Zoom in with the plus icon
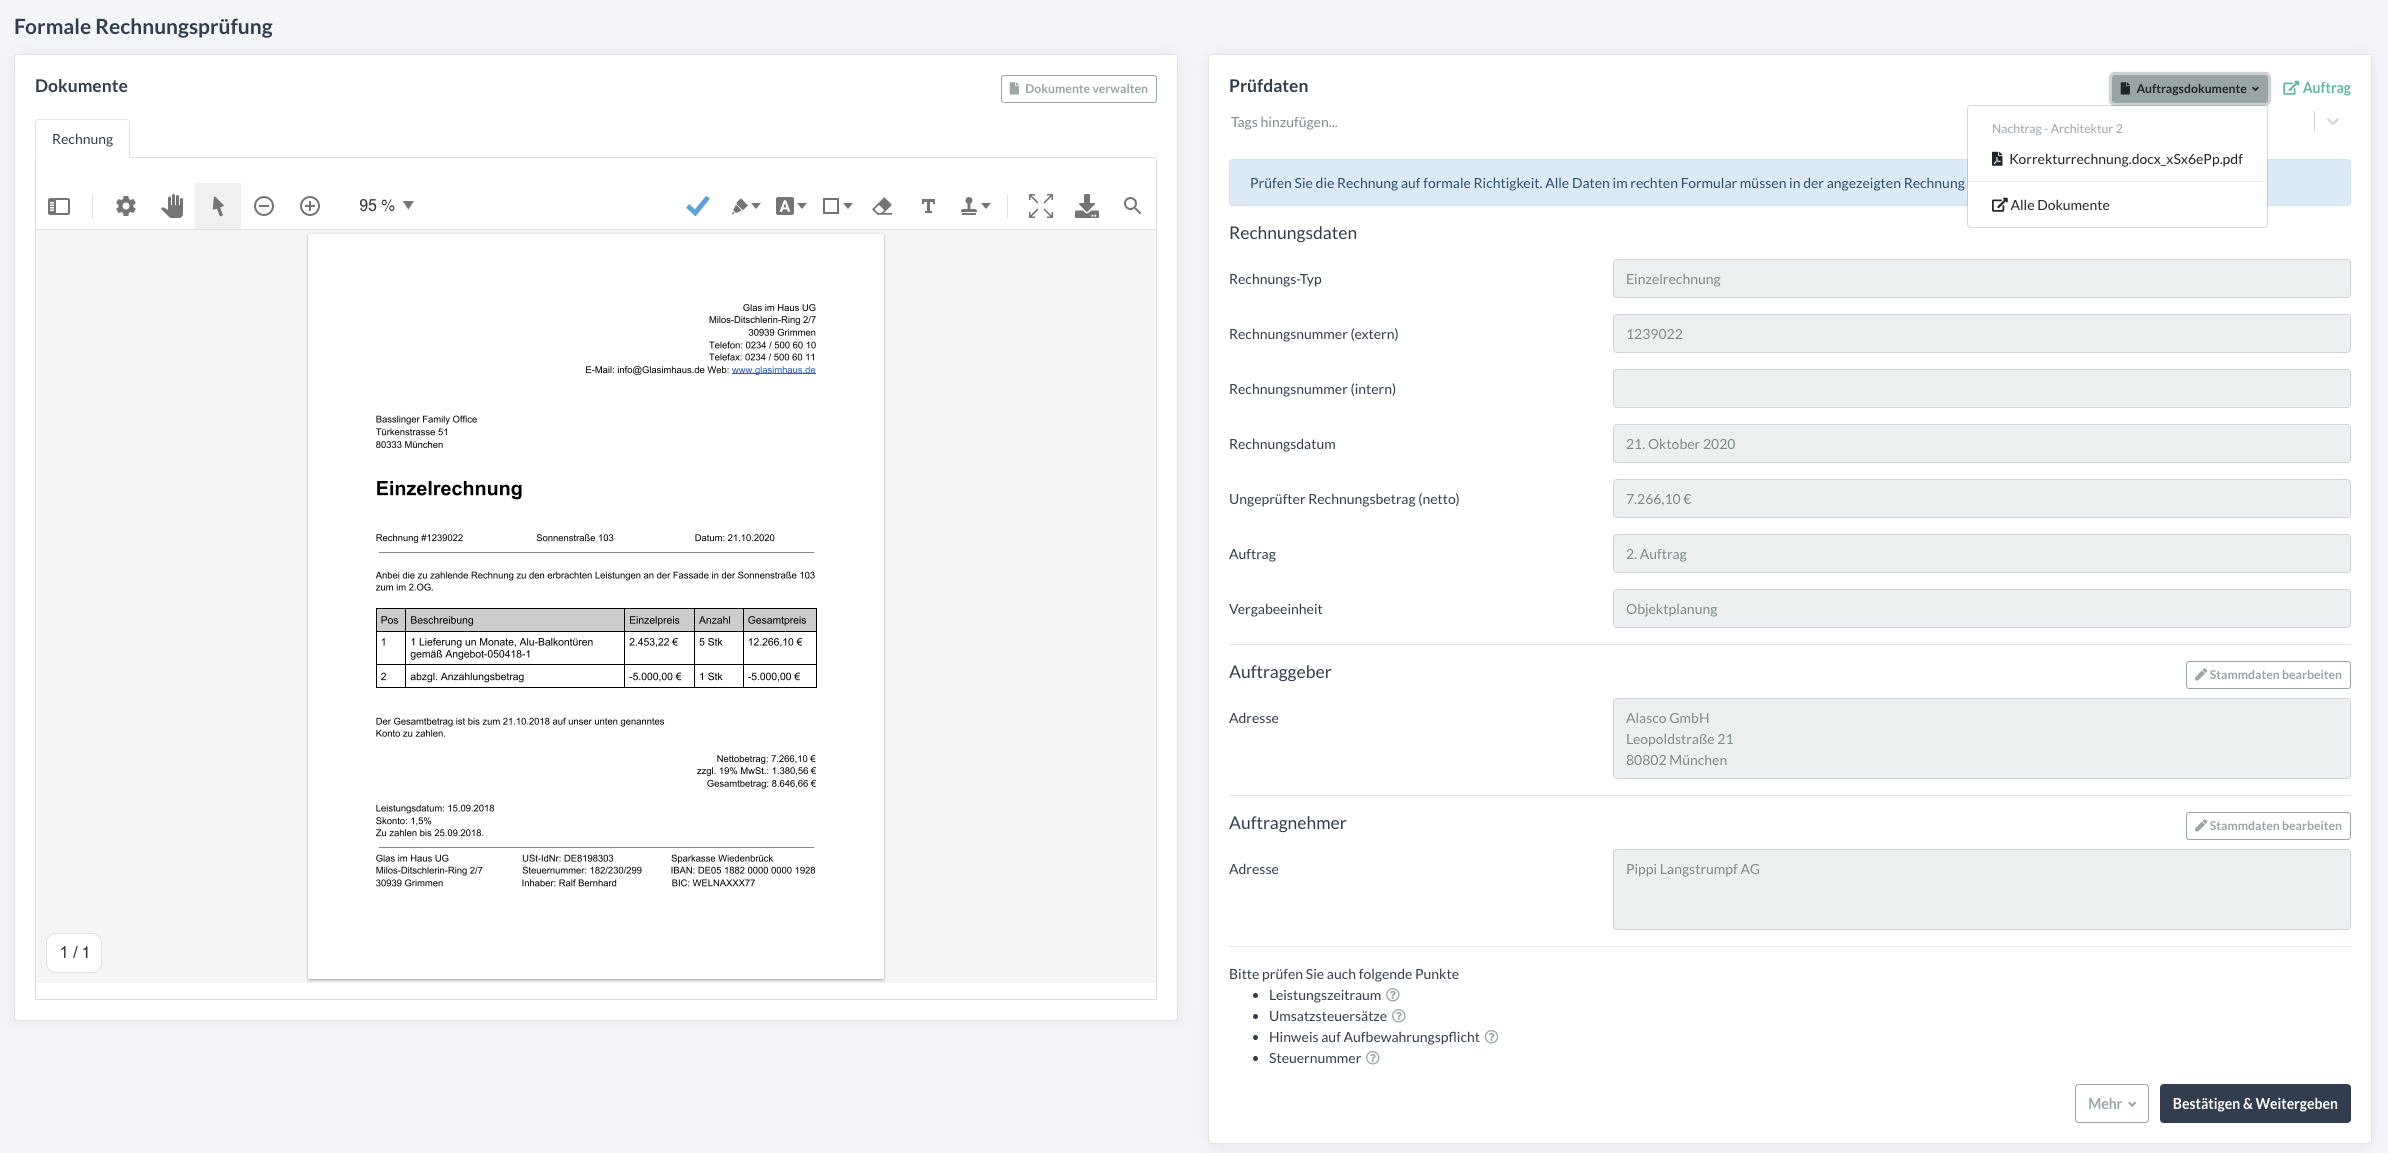This screenshot has height=1153, width=2388. pos(310,206)
